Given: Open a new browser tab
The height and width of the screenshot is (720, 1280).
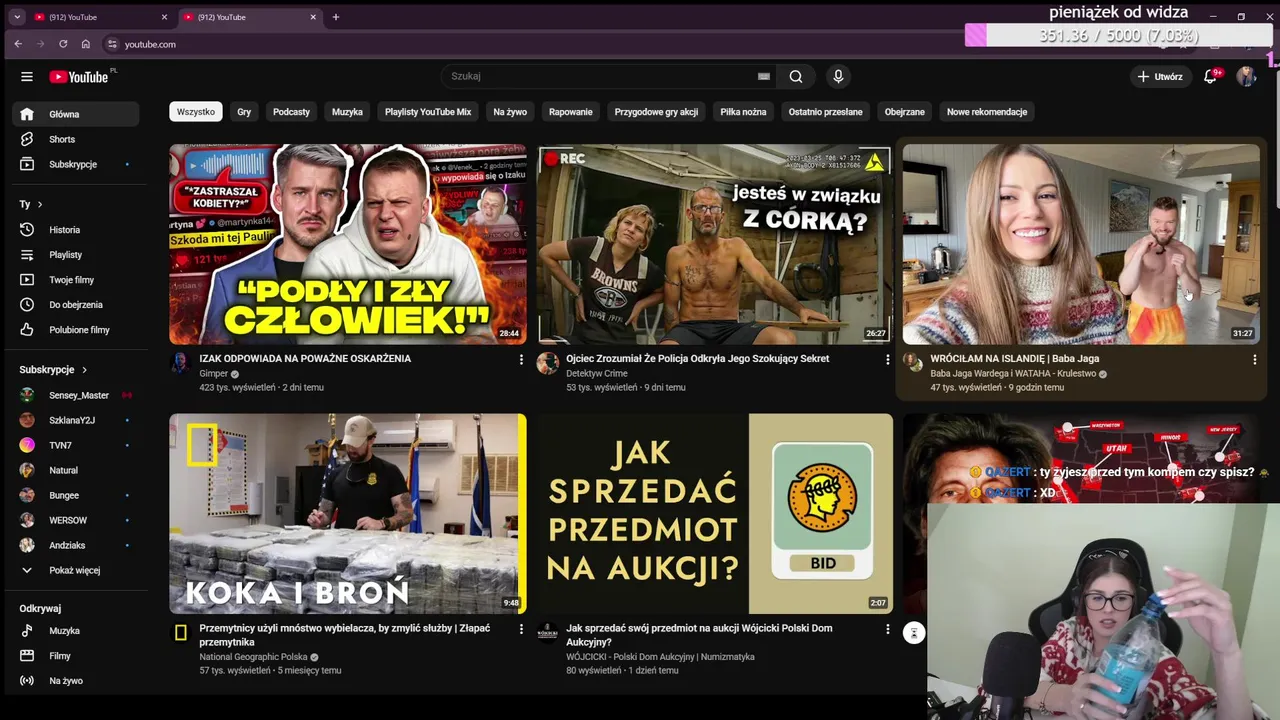Looking at the screenshot, I should pyautogui.click(x=336, y=17).
